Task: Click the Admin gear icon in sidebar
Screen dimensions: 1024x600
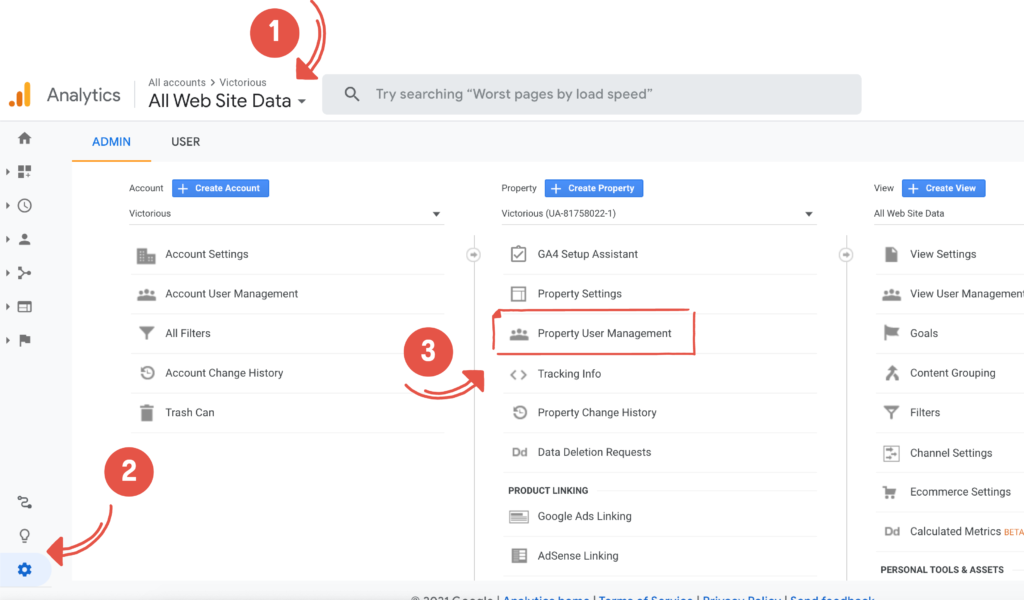Action: pyautogui.click(x=25, y=570)
